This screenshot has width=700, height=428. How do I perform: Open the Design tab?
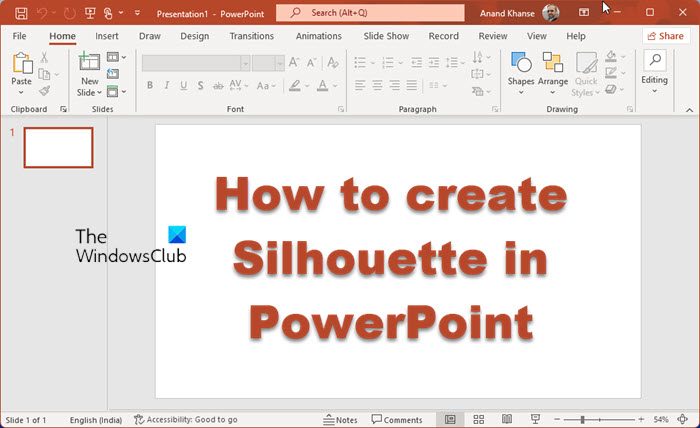coord(194,36)
